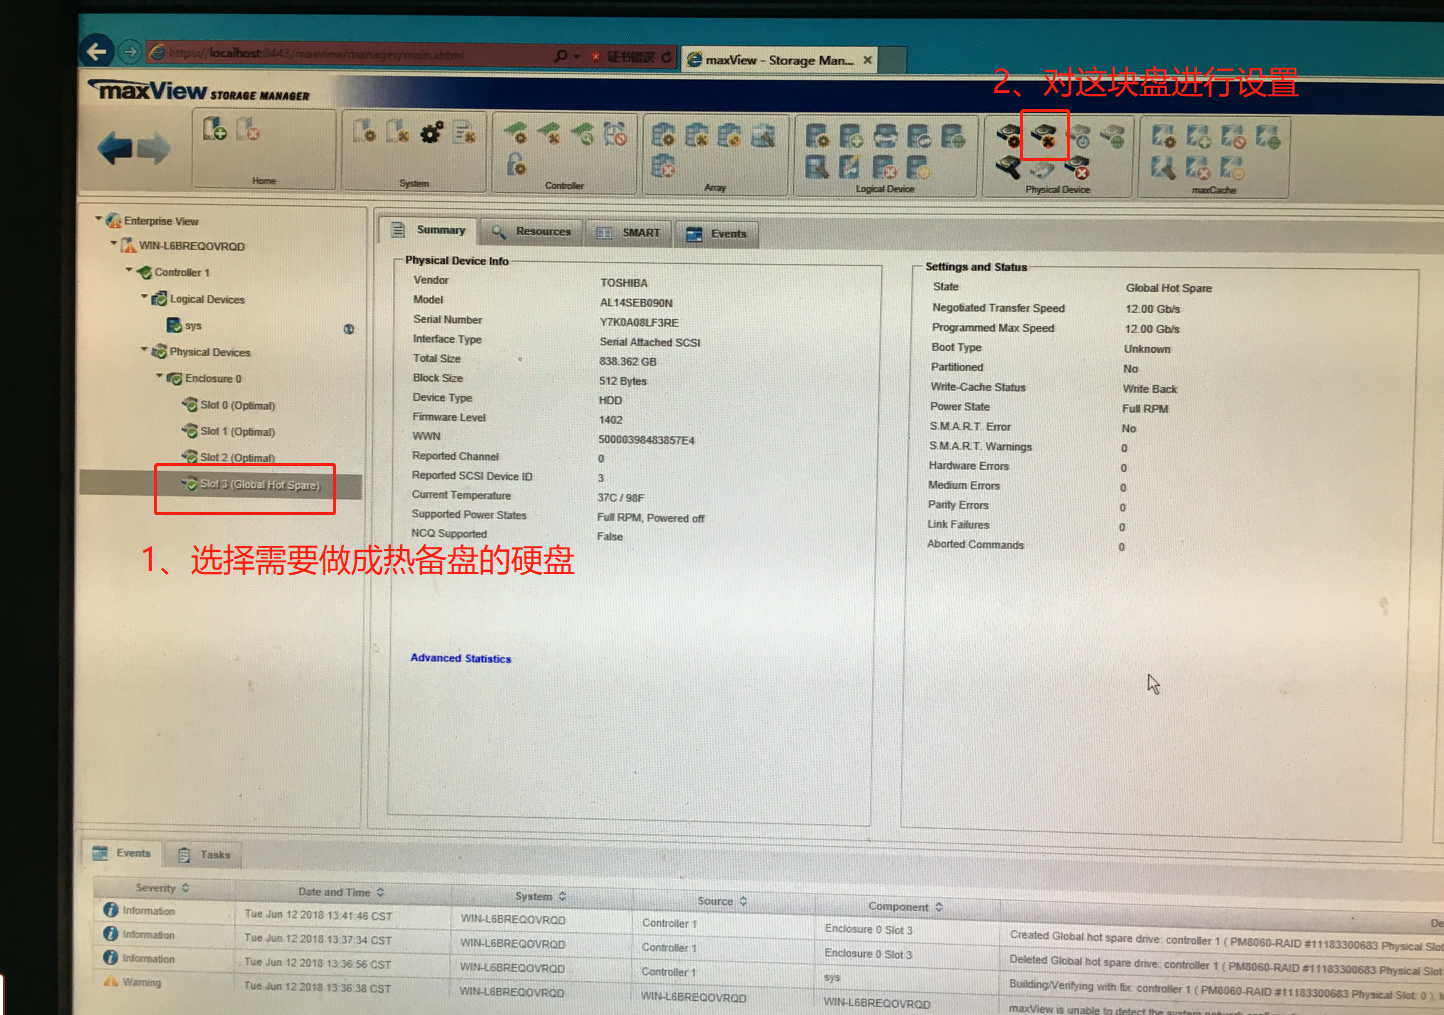Click the Physical Device locate magnifier icon

[x=1009, y=168]
